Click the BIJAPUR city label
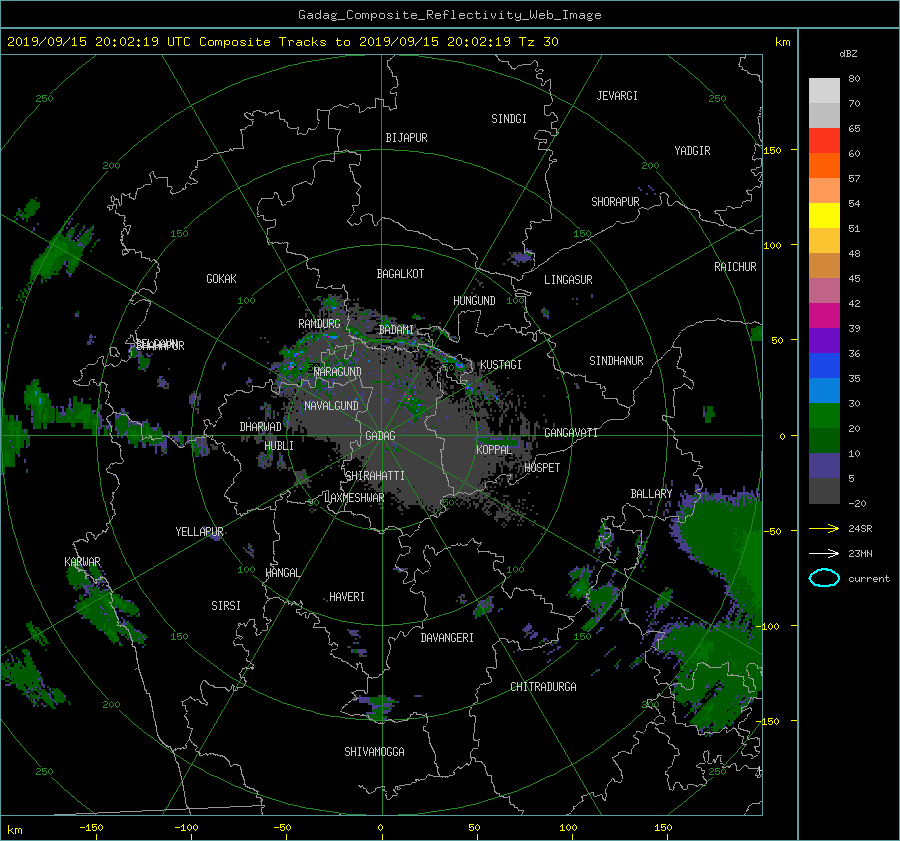Image resolution: width=900 pixels, height=841 pixels. (x=406, y=138)
